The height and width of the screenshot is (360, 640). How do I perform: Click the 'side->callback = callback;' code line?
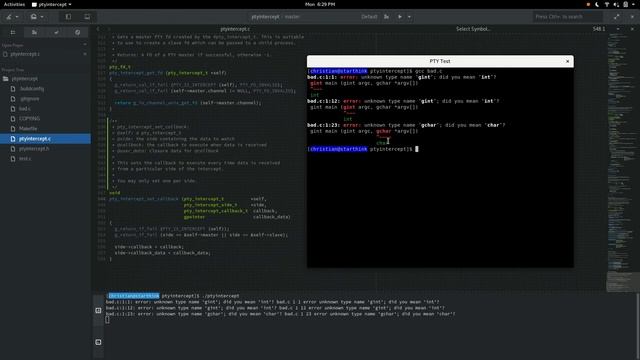tap(149, 247)
